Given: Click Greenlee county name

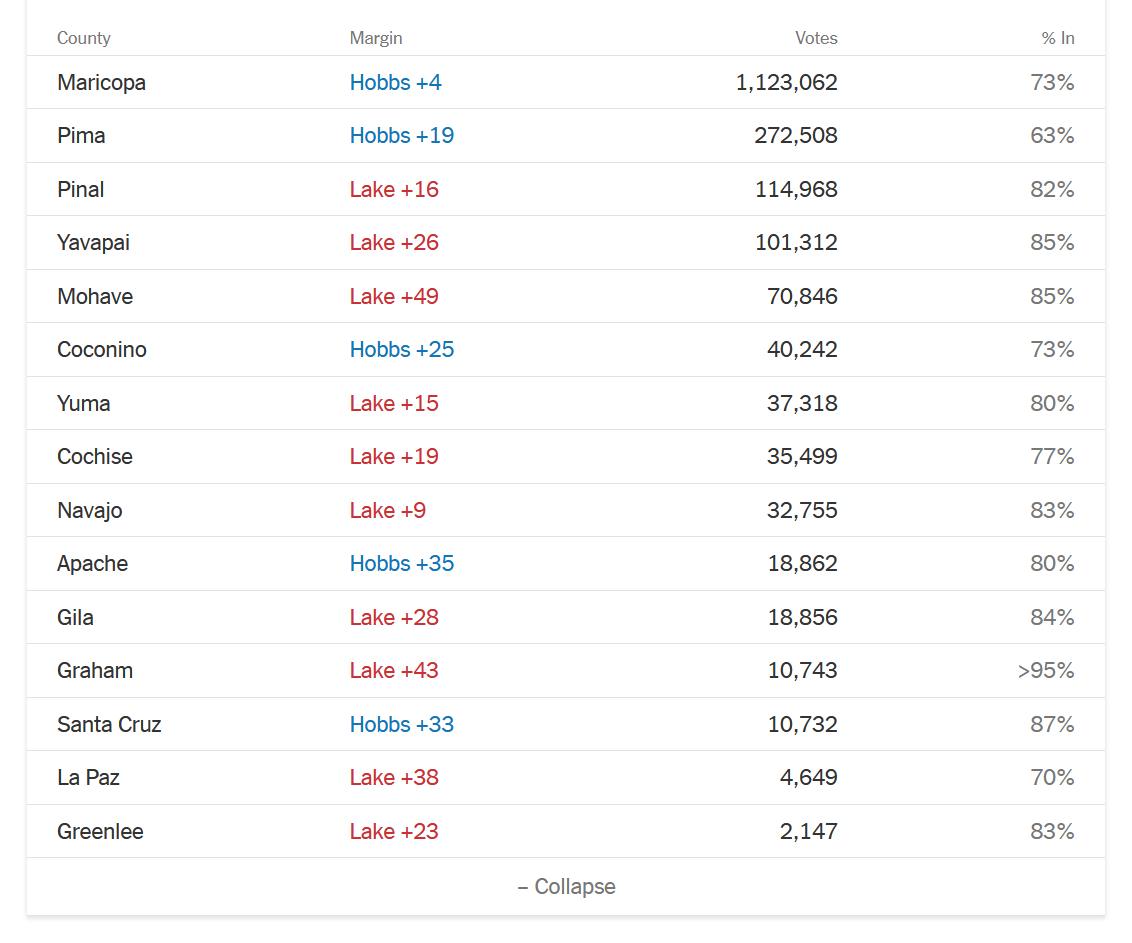Looking at the screenshot, I should [x=100, y=832].
